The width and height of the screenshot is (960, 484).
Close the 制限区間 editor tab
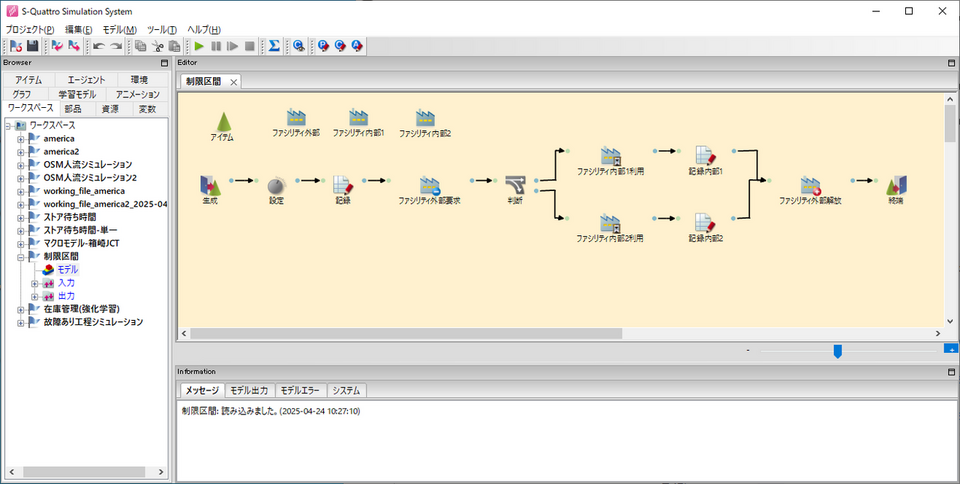pos(233,82)
